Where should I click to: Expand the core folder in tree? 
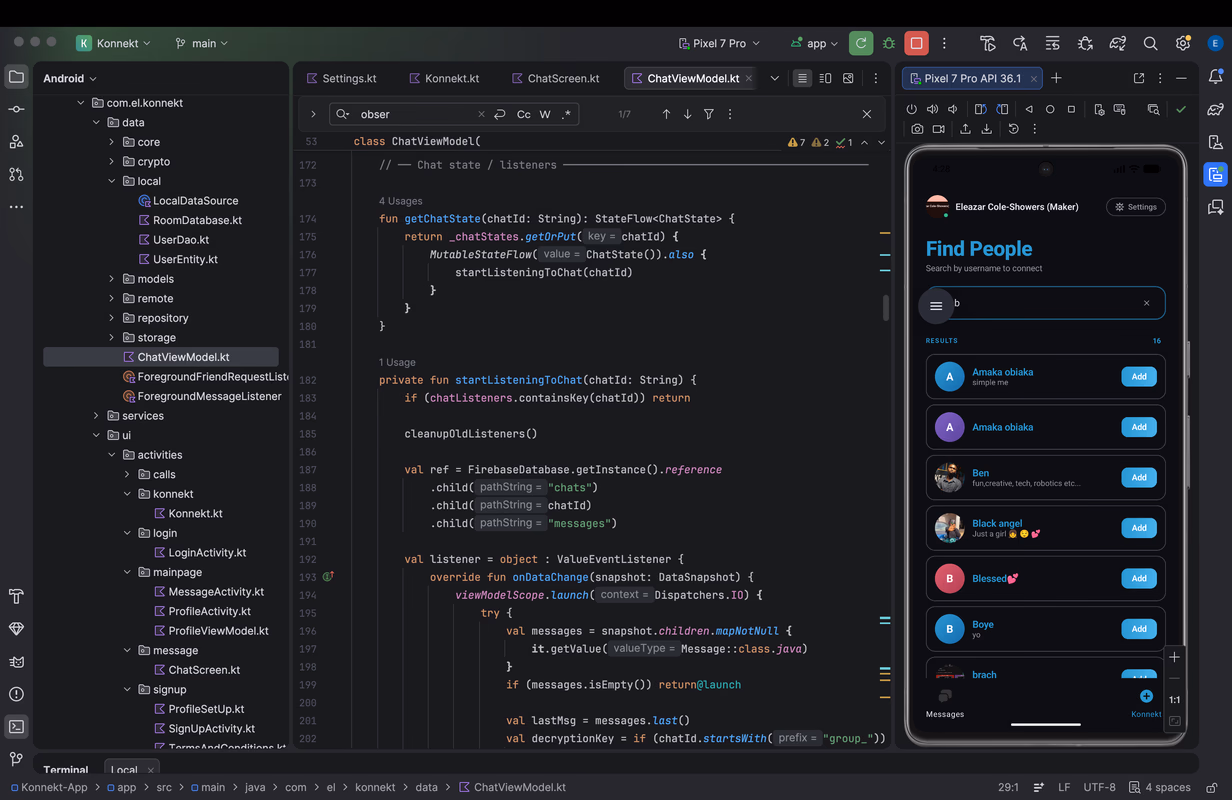(x=111, y=142)
